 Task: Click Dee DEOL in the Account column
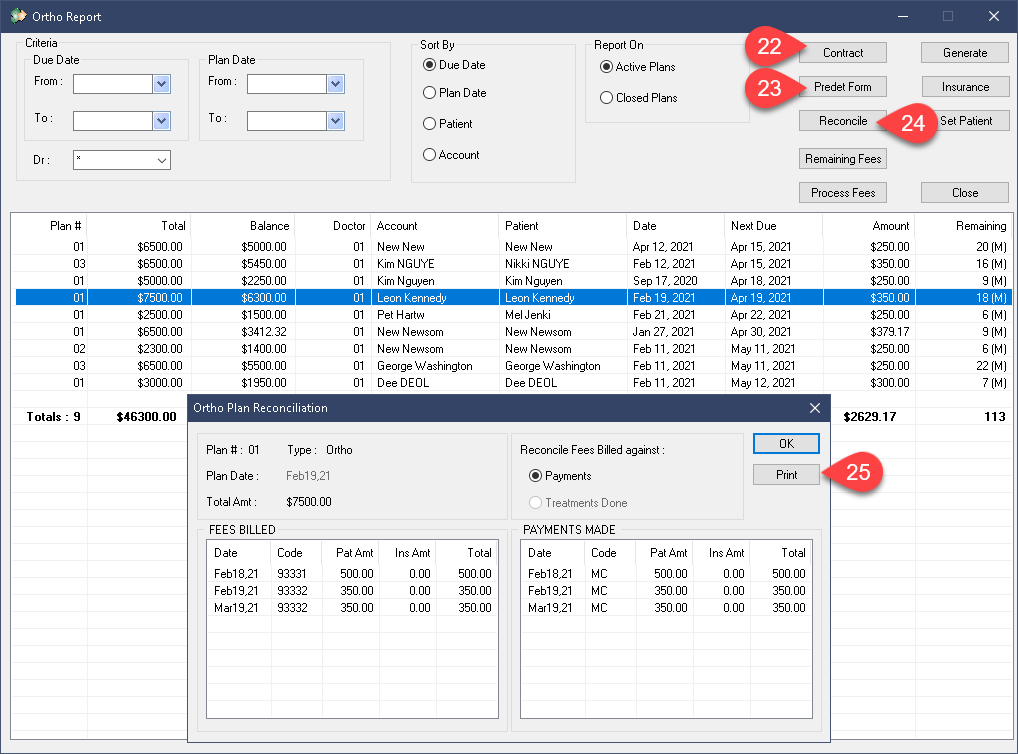point(403,383)
